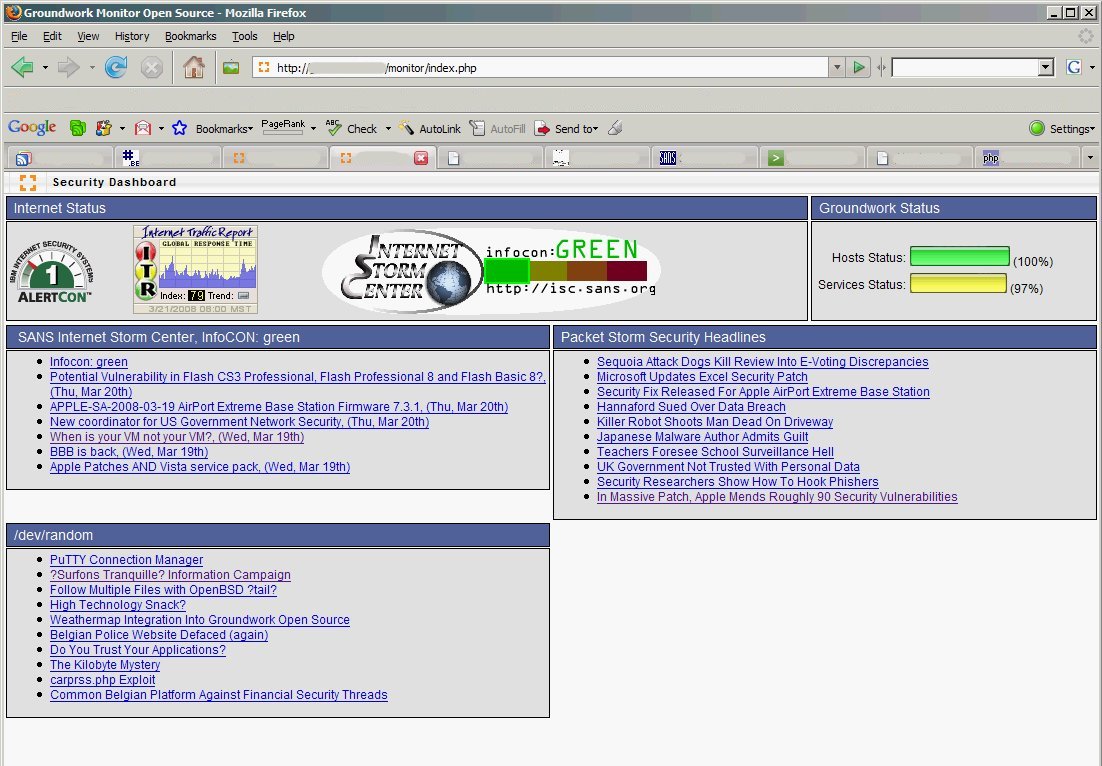The height and width of the screenshot is (766, 1102).
Task: Click the highlighter pen icon on Google toolbar
Action: [x=615, y=128]
